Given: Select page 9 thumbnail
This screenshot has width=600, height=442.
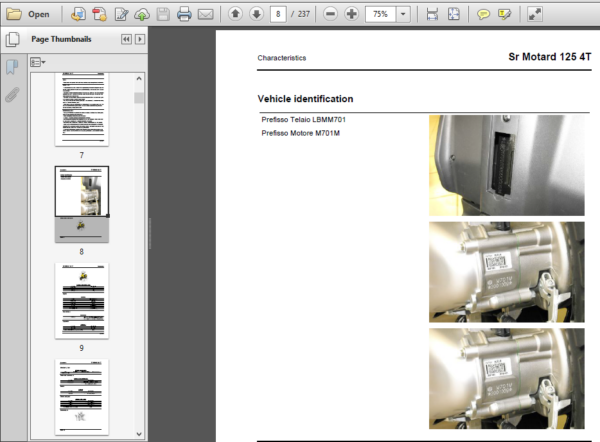Looking at the screenshot, I should 82,300.
